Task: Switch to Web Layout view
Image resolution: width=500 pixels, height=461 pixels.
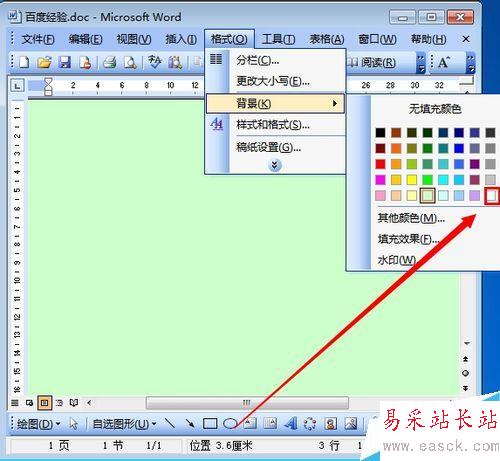Action: coord(29,403)
